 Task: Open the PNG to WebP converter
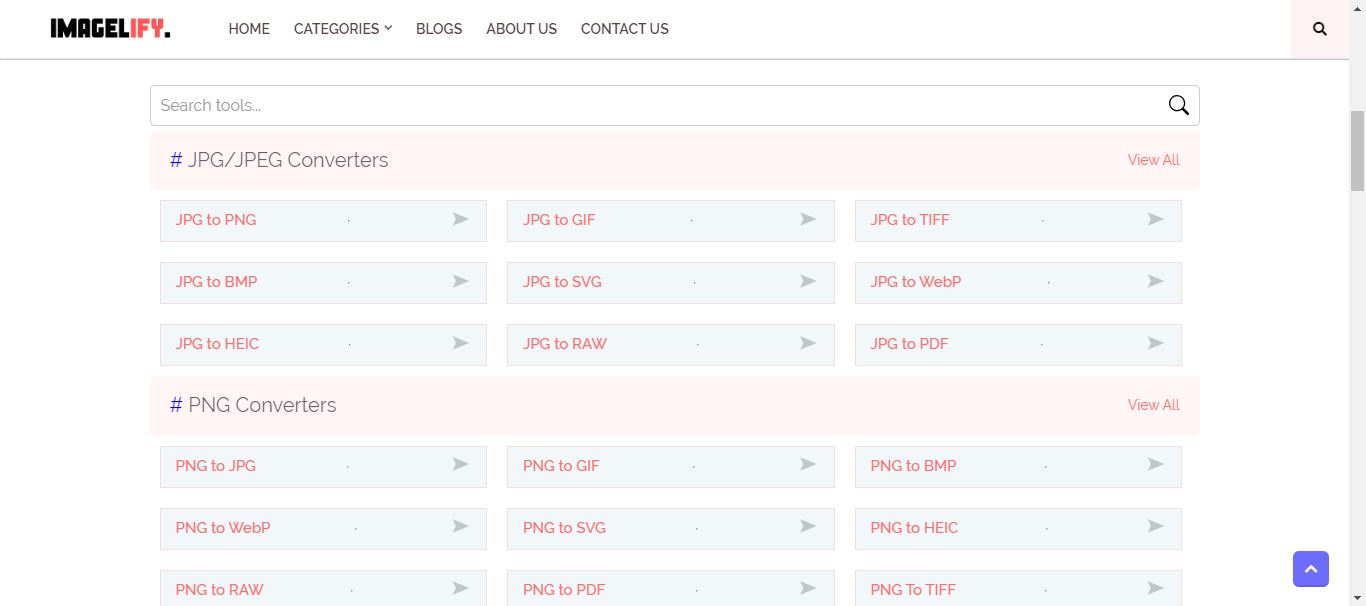[x=221, y=527]
